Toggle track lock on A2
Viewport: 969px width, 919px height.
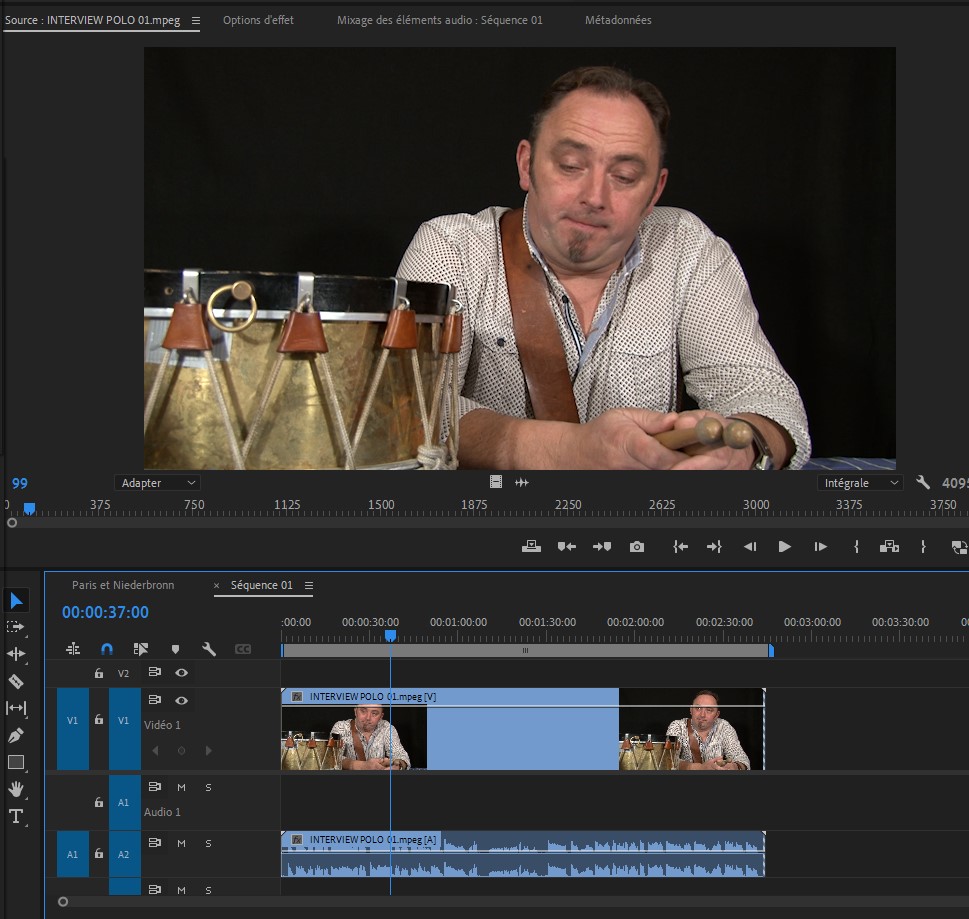tap(99, 853)
